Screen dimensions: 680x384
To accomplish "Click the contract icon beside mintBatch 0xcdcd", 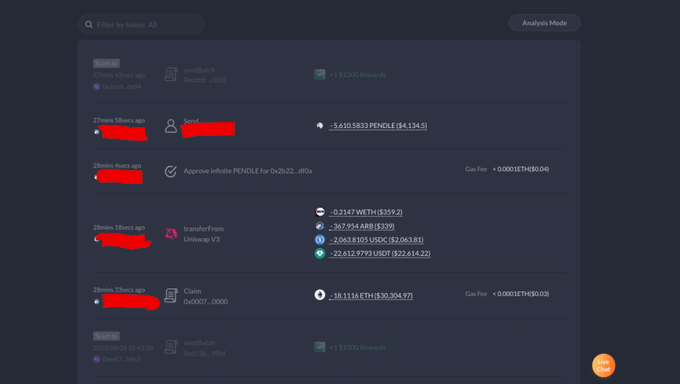I will 171,75.
